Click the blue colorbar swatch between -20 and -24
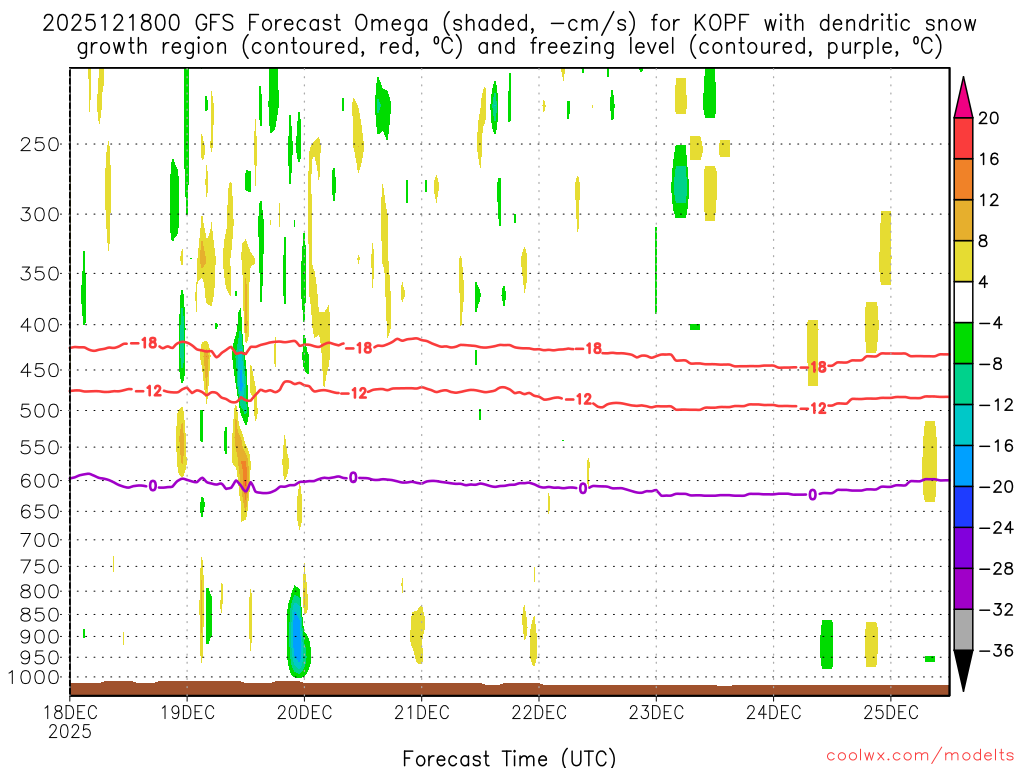1024x768 pixels. pyautogui.click(x=963, y=507)
